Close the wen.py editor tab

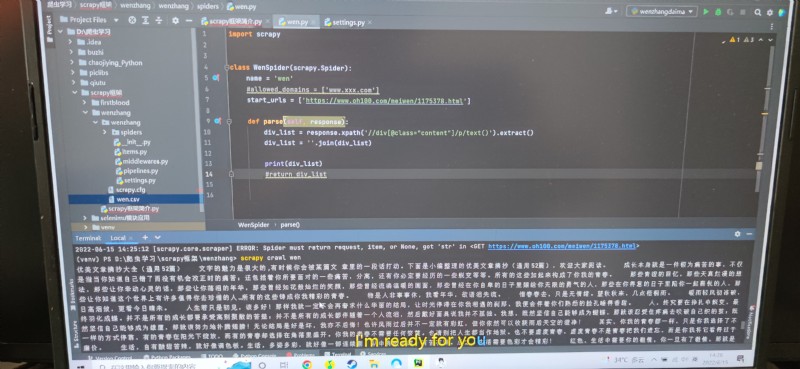[313, 22]
